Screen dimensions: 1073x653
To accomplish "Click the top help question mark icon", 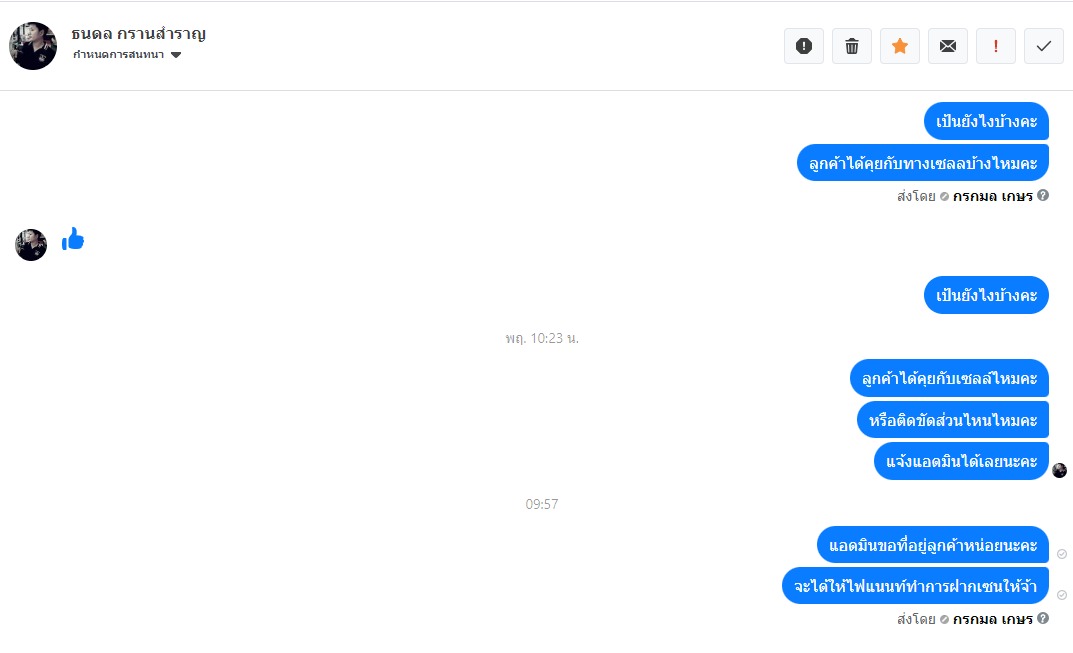I will [1043, 195].
